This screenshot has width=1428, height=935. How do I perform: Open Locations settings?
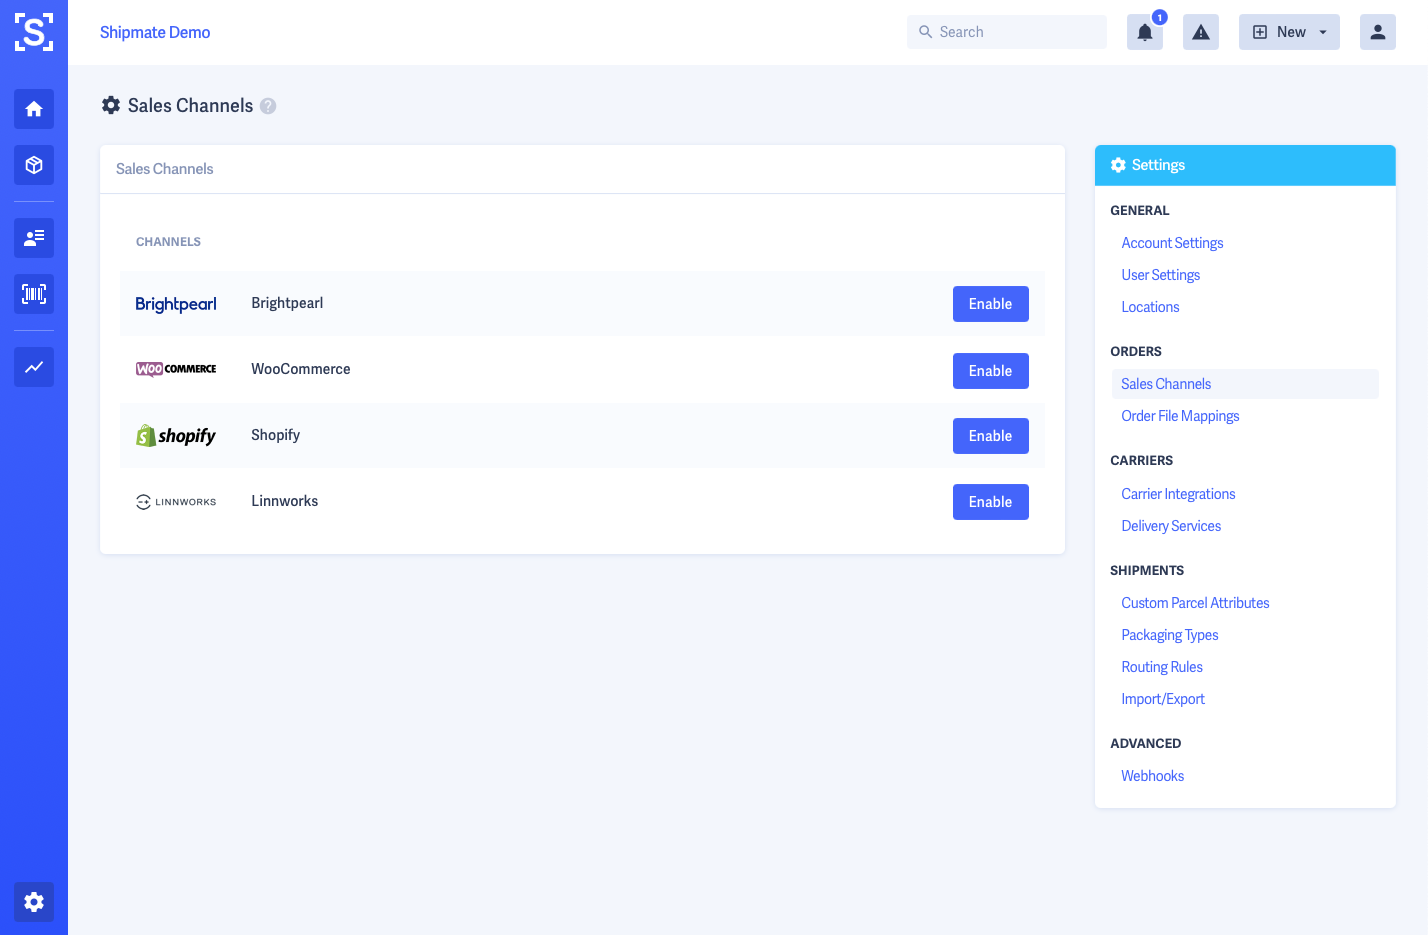(1150, 307)
